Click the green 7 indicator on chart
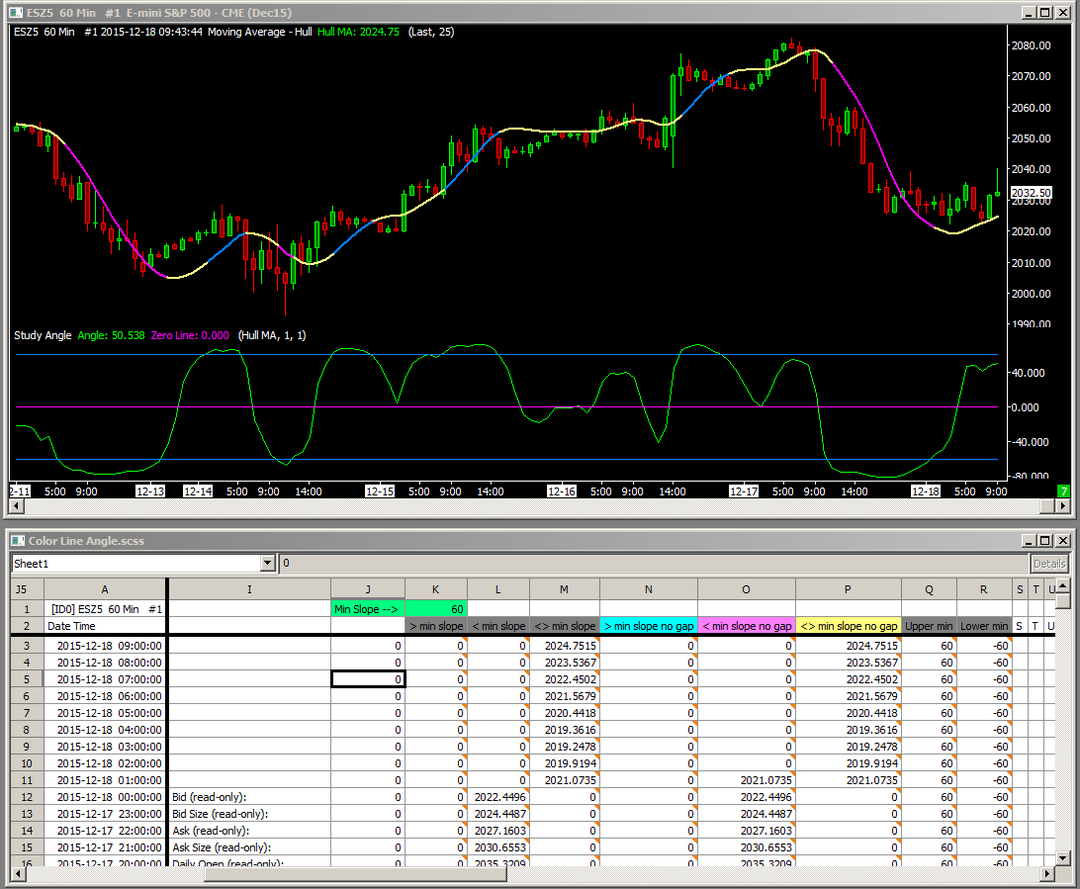 click(1063, 491)
